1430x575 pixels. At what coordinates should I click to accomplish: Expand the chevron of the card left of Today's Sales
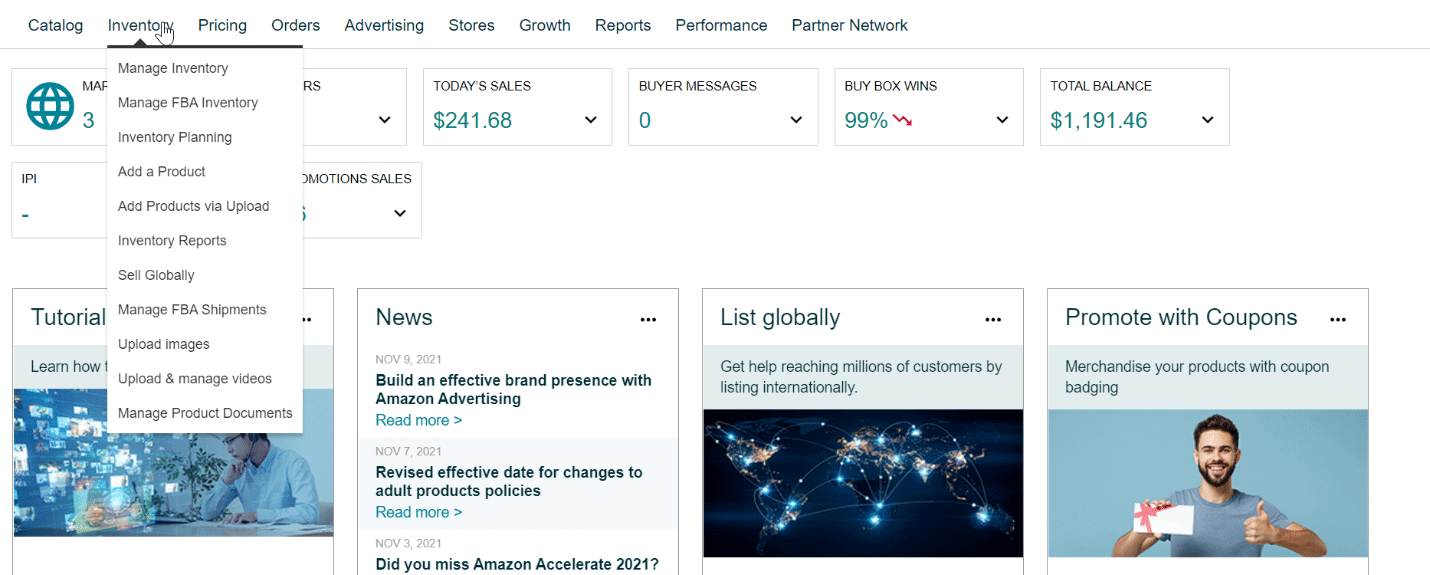coord(385,120)
